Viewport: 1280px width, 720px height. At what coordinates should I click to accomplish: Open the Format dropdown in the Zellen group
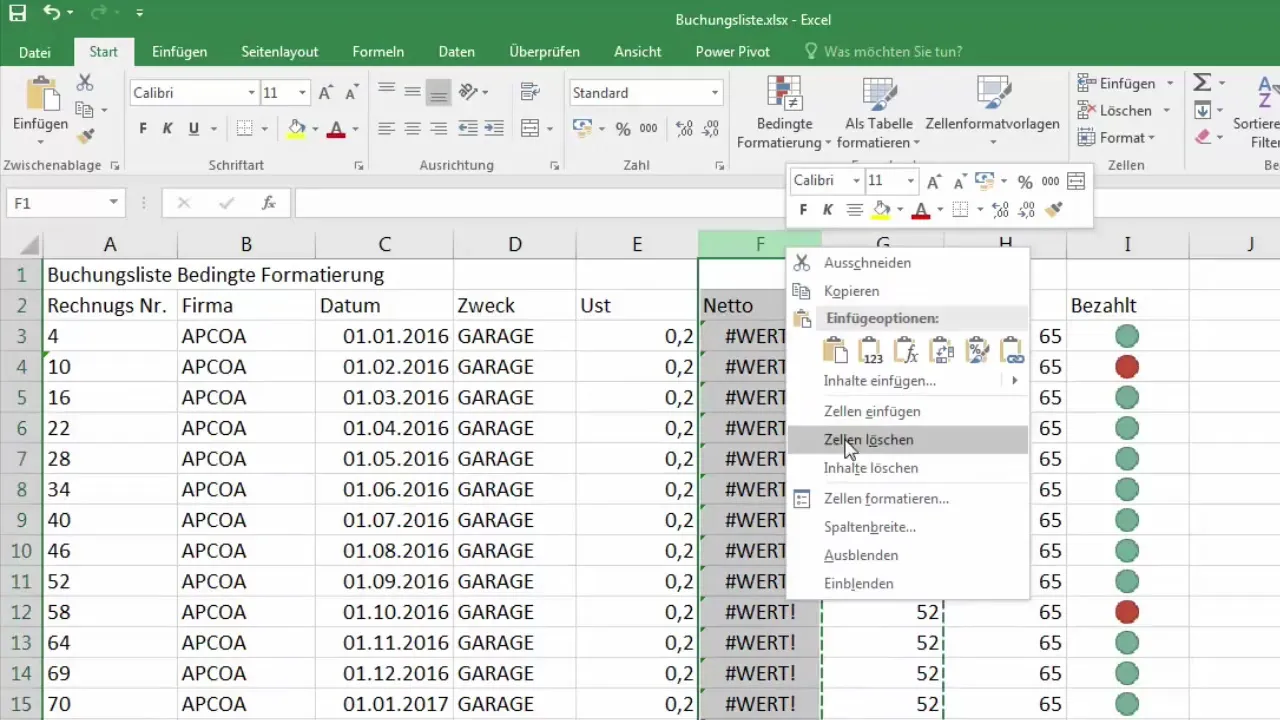click(1116, 138)
